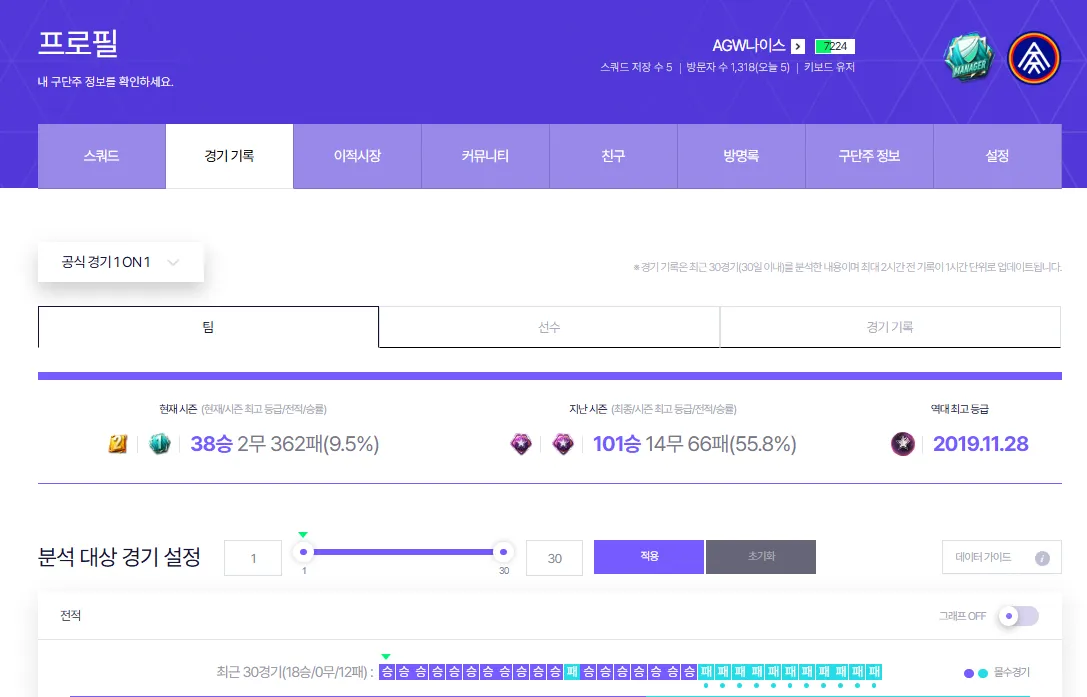Open the 공식 경기 1ON1 dropdown
The width and height of the screenshot is (1087, 697).
click(x=121, y=262)
